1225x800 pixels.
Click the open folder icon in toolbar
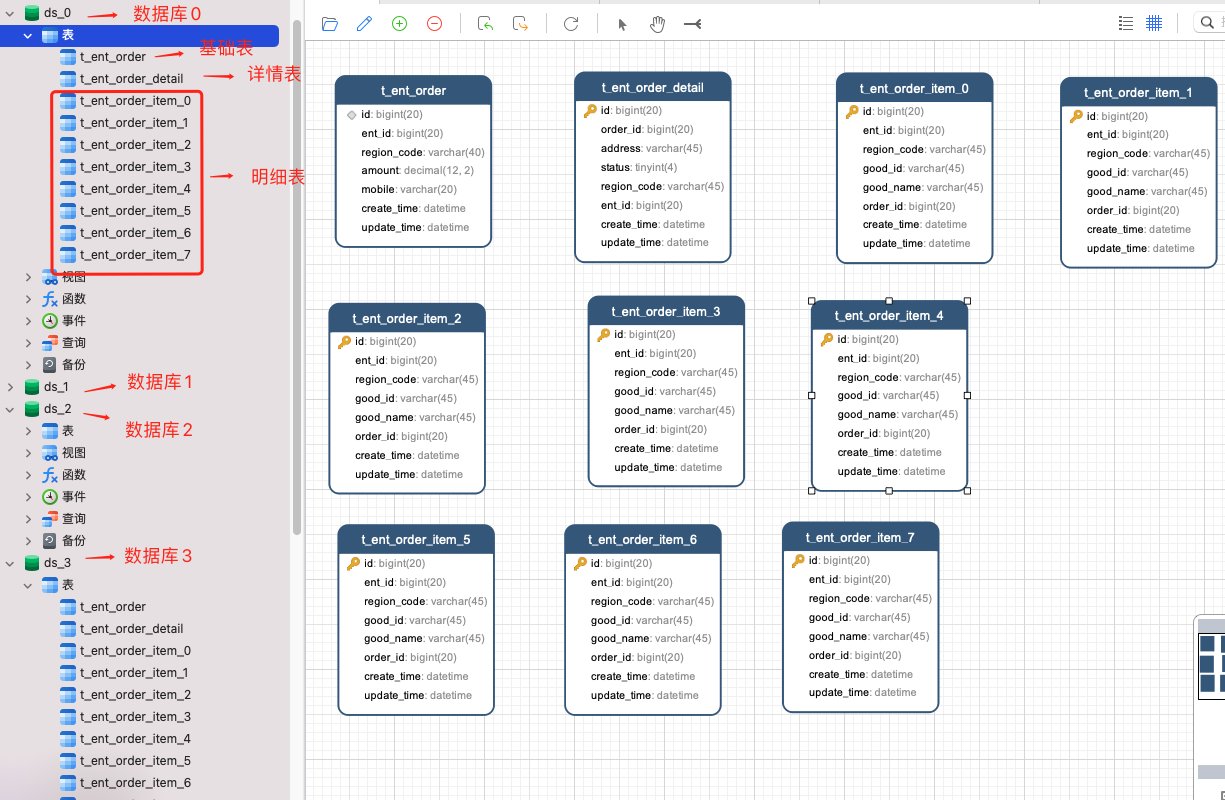[329, 24]
